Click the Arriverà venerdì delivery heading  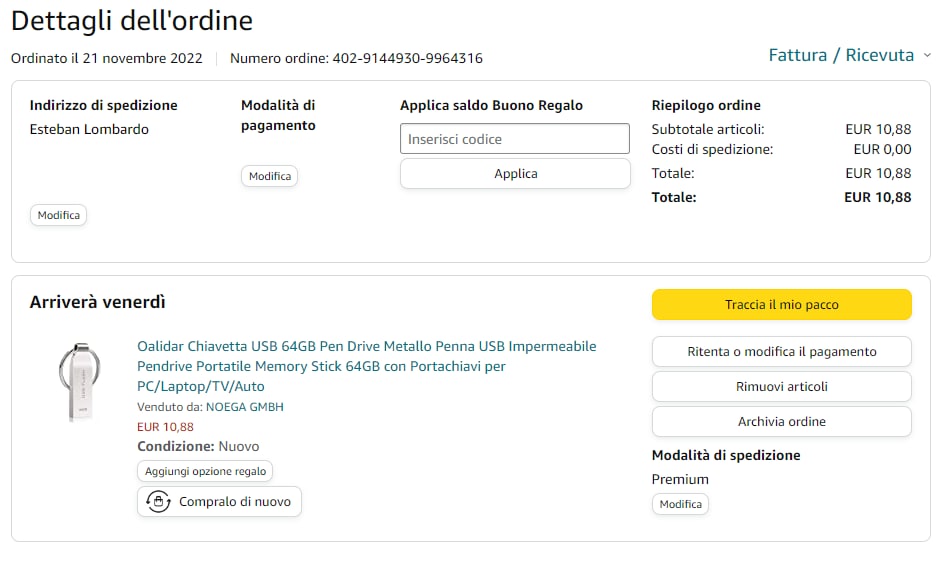98,302
